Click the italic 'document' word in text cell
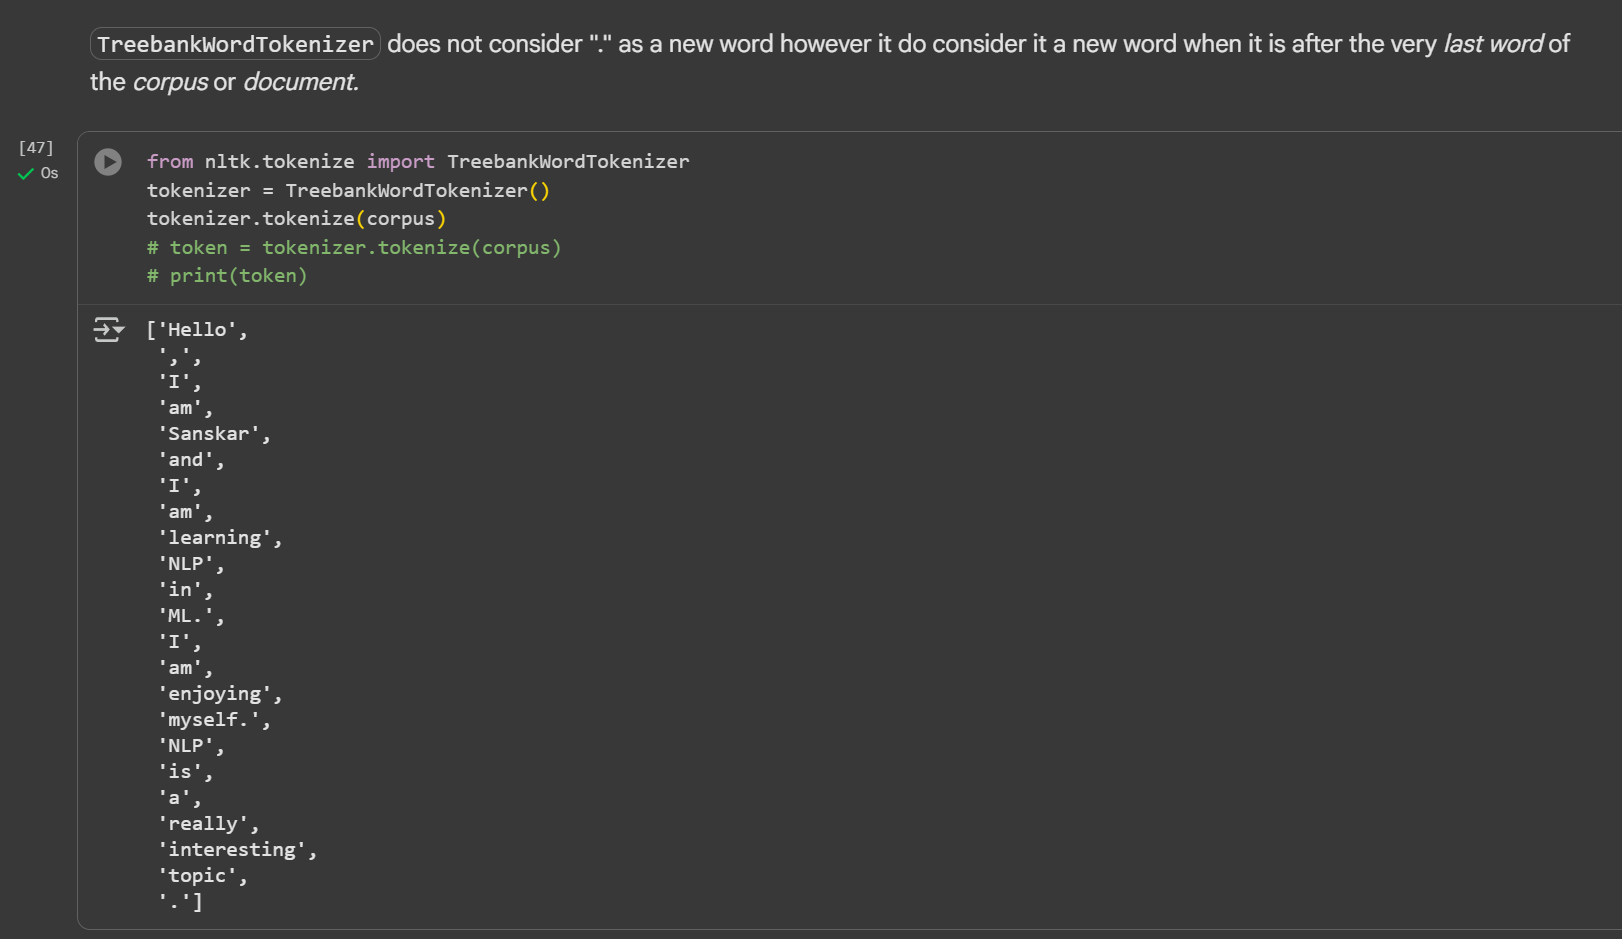 coord(299,82)
